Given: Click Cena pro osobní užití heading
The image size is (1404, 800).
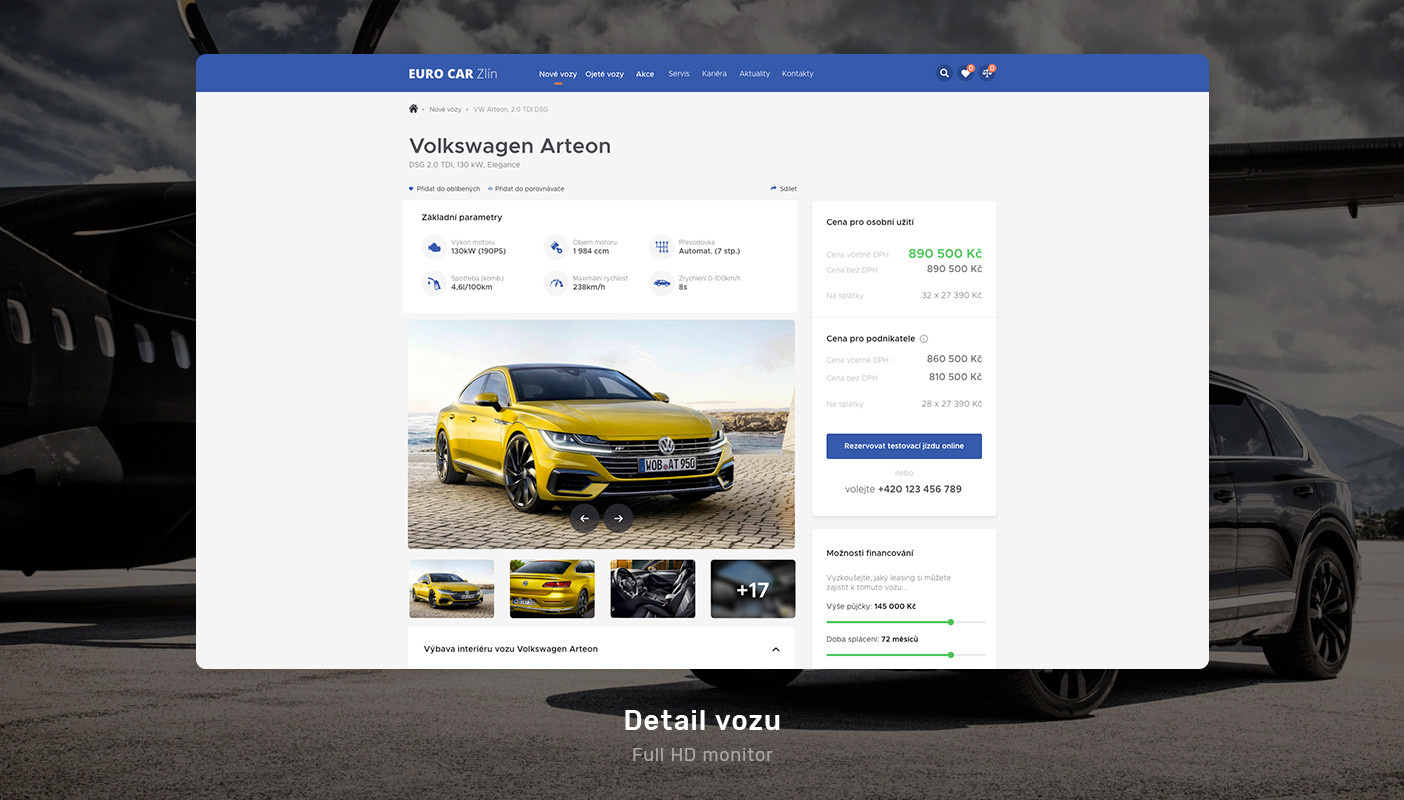Looking at the screenshot, I should pyautogui.click(x=870, y=222).
